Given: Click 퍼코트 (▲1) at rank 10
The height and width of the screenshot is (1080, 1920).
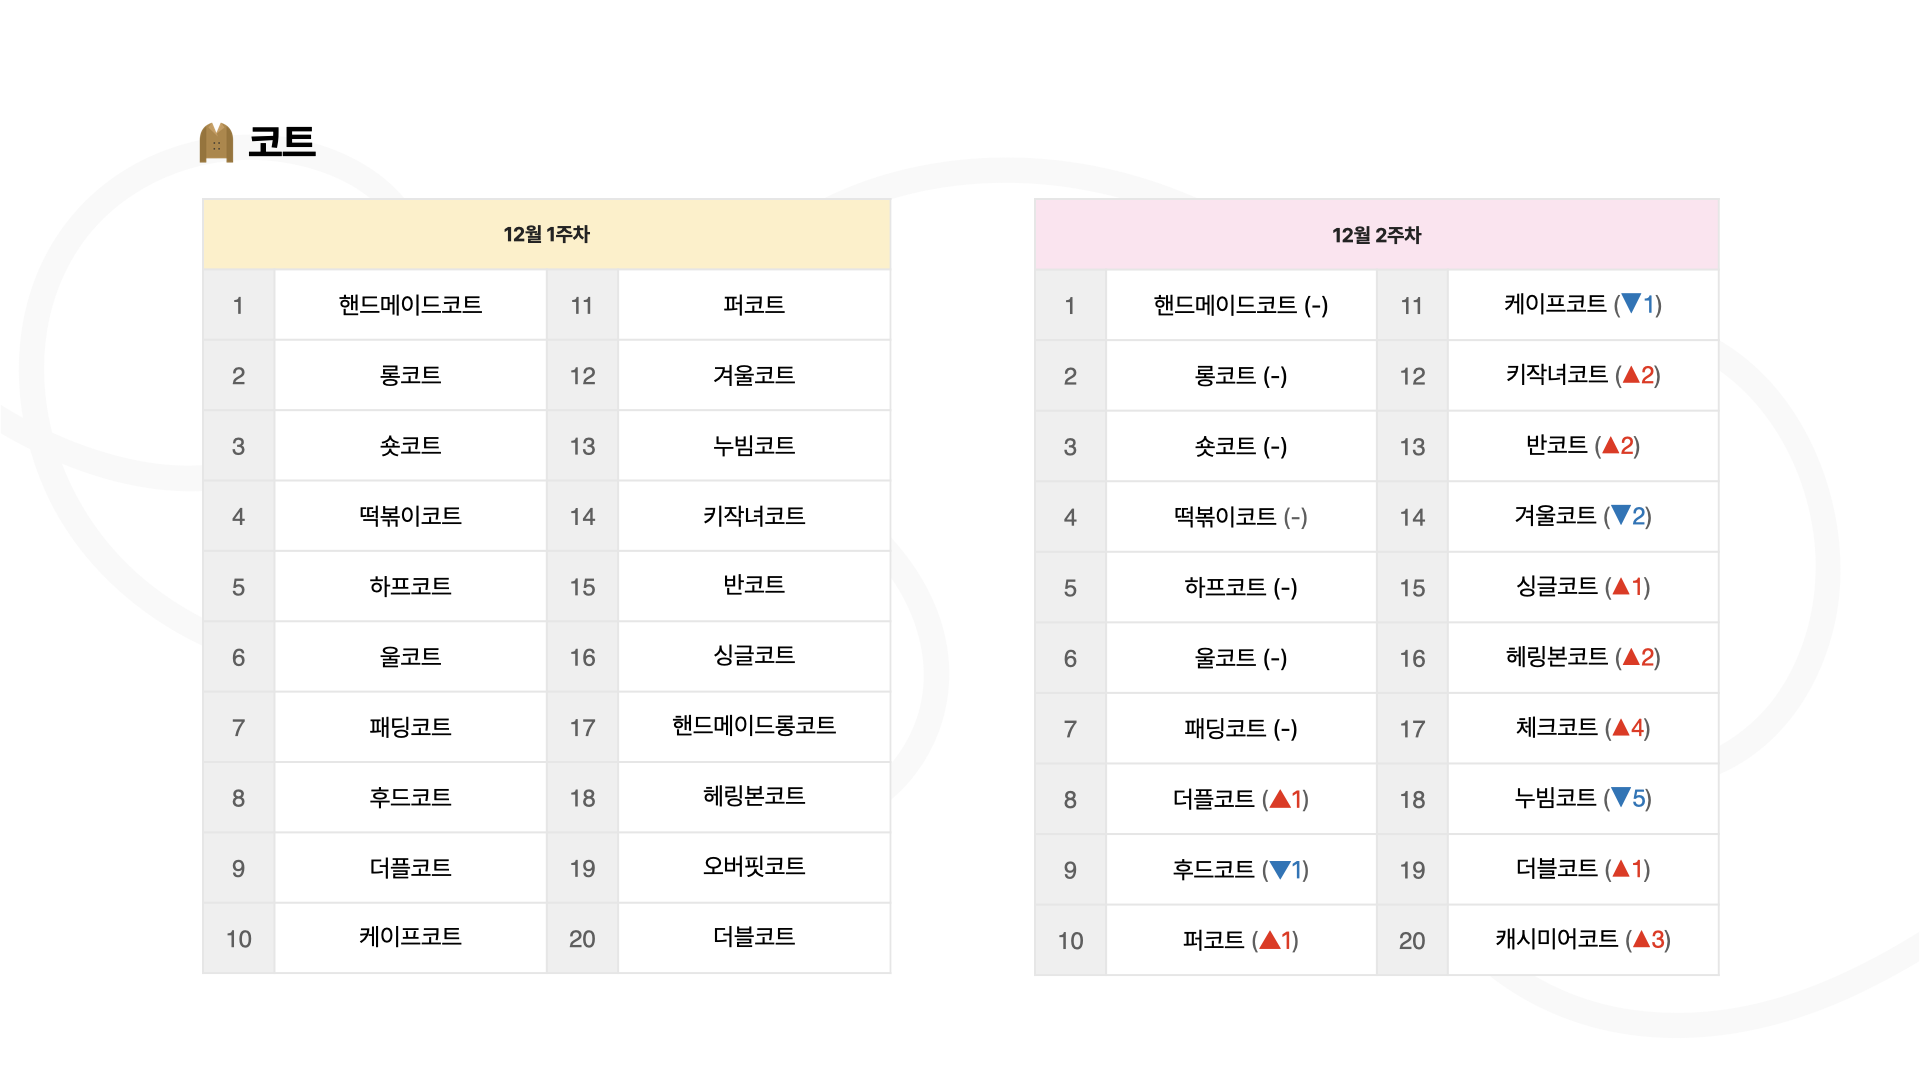Looking at the screenshot, I should [1240, 940].
